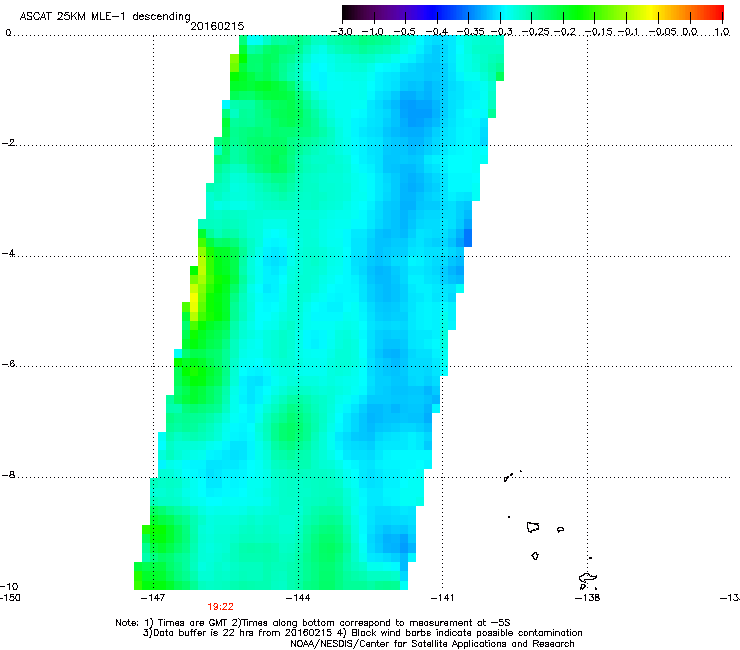Click the longitude axis label -138

tap(588, 598)
